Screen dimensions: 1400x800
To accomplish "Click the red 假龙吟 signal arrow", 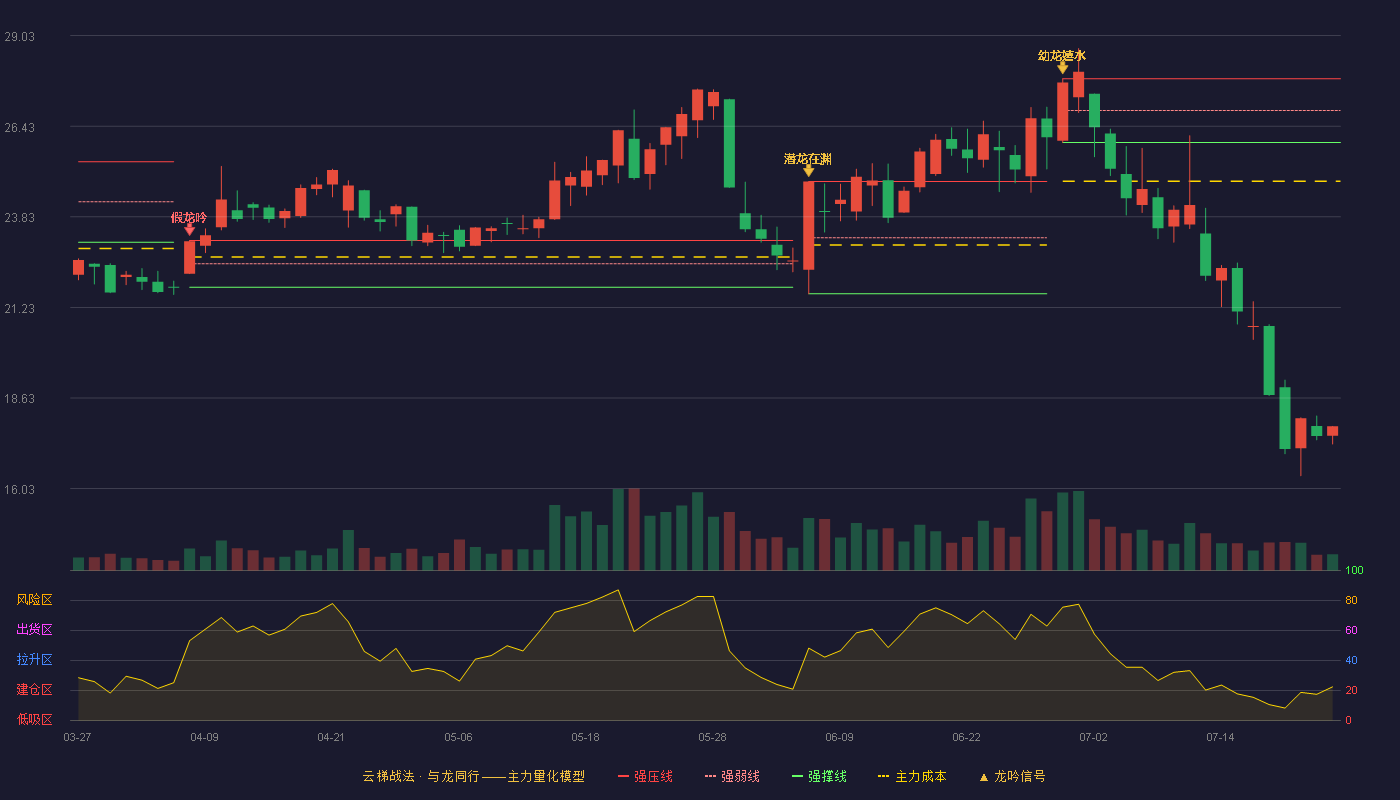I will [189, 230].
